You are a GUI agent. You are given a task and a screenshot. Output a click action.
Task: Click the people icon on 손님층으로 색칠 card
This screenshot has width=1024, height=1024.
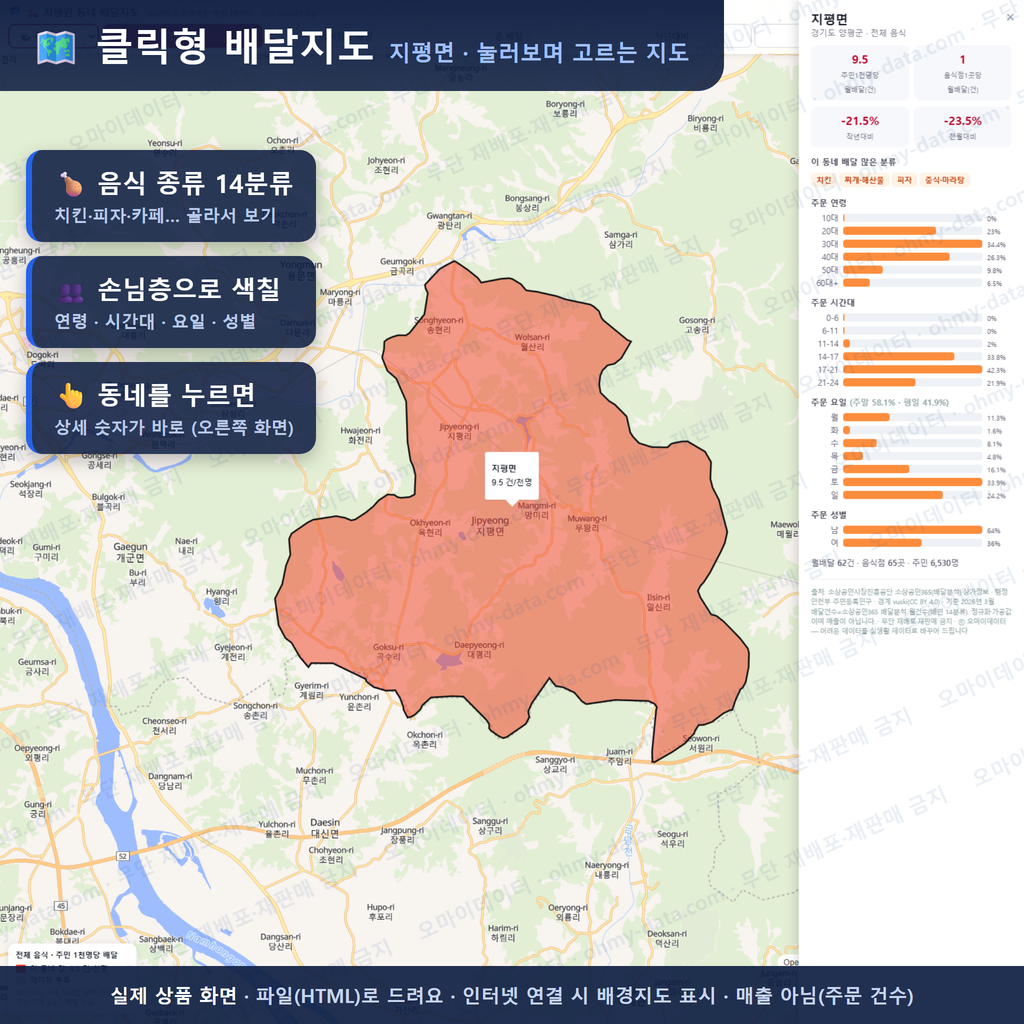tap(71, 292)
